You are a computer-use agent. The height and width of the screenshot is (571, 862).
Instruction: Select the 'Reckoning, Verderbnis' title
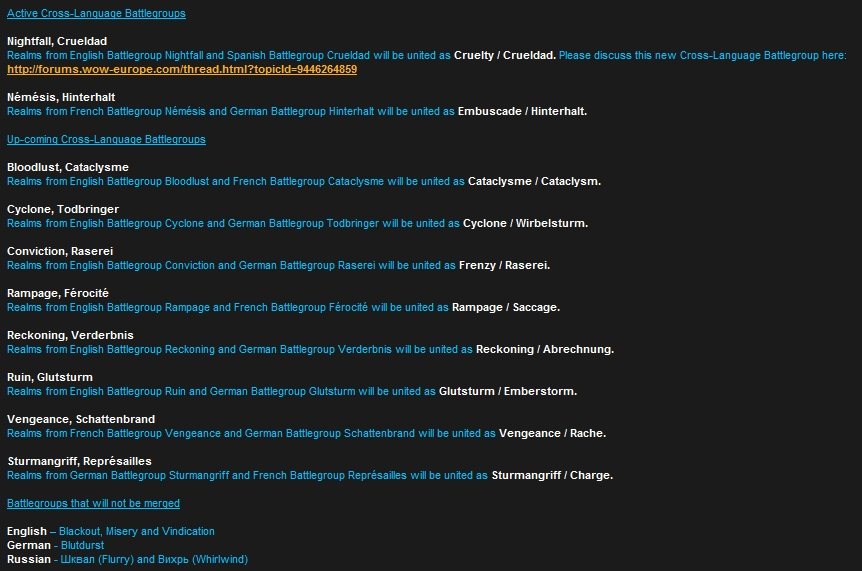pyautogui.click(x=70, y=335)
